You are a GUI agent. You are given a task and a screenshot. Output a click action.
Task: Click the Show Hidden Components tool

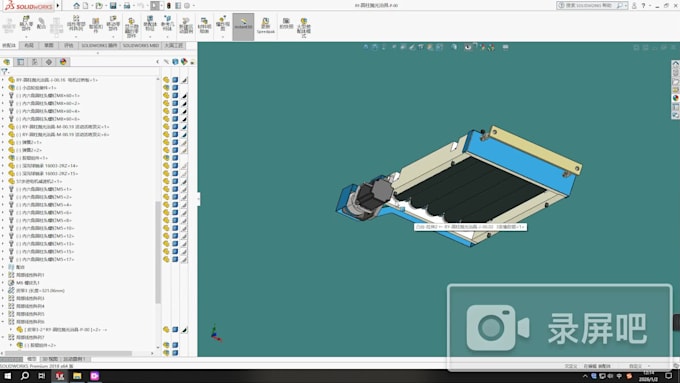tap(131, 27)
